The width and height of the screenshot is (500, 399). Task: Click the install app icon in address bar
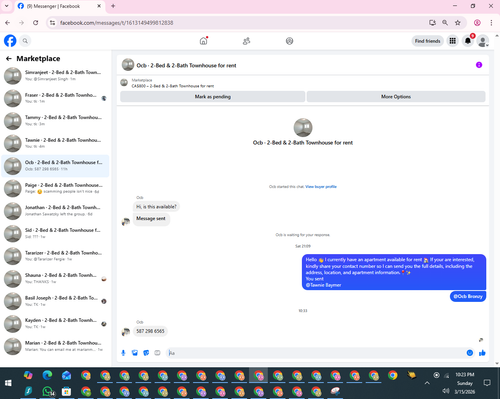(432, 23)
